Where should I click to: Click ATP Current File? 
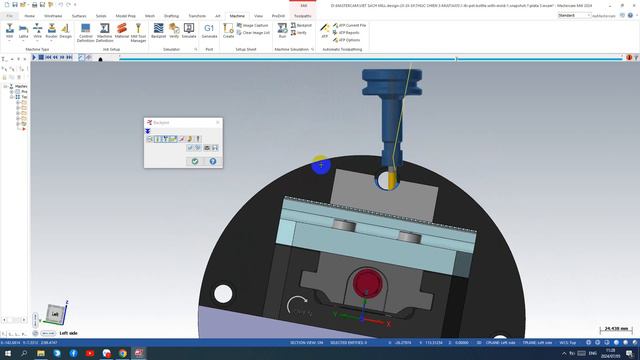[x=349, y=25]
